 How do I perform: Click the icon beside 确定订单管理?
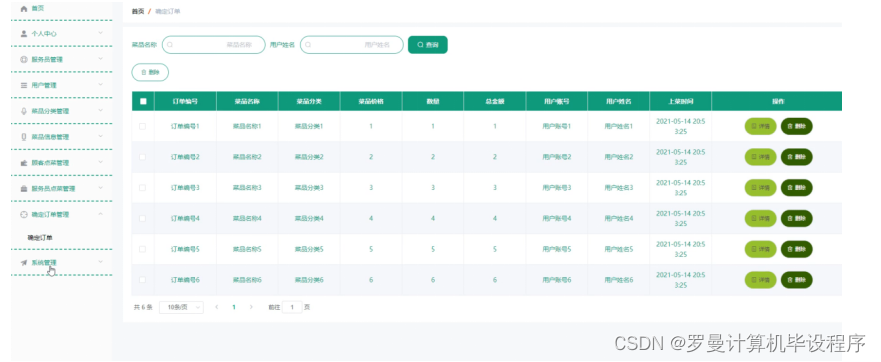click(x=24, y=215)
